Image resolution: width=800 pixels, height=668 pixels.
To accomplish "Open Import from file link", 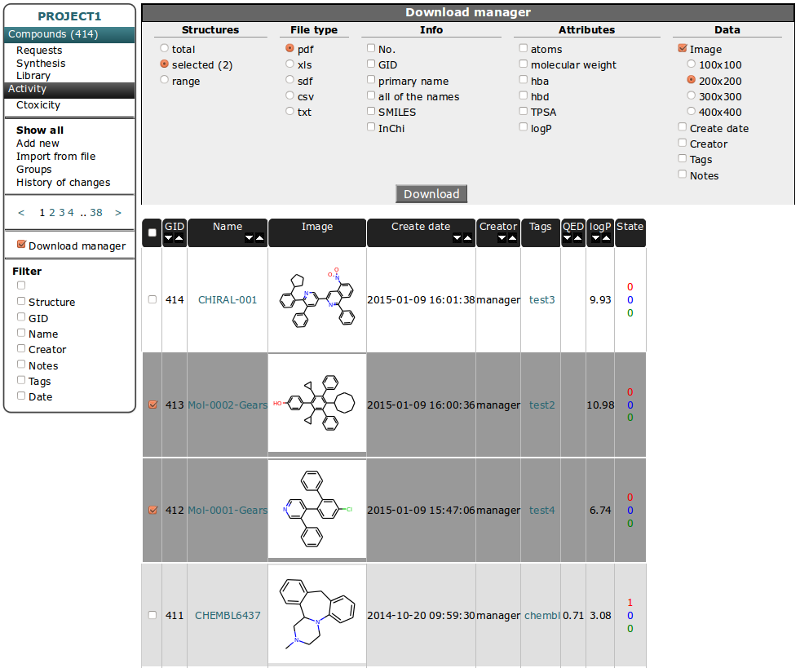I will pyautogui.click(x=56, y=157).
